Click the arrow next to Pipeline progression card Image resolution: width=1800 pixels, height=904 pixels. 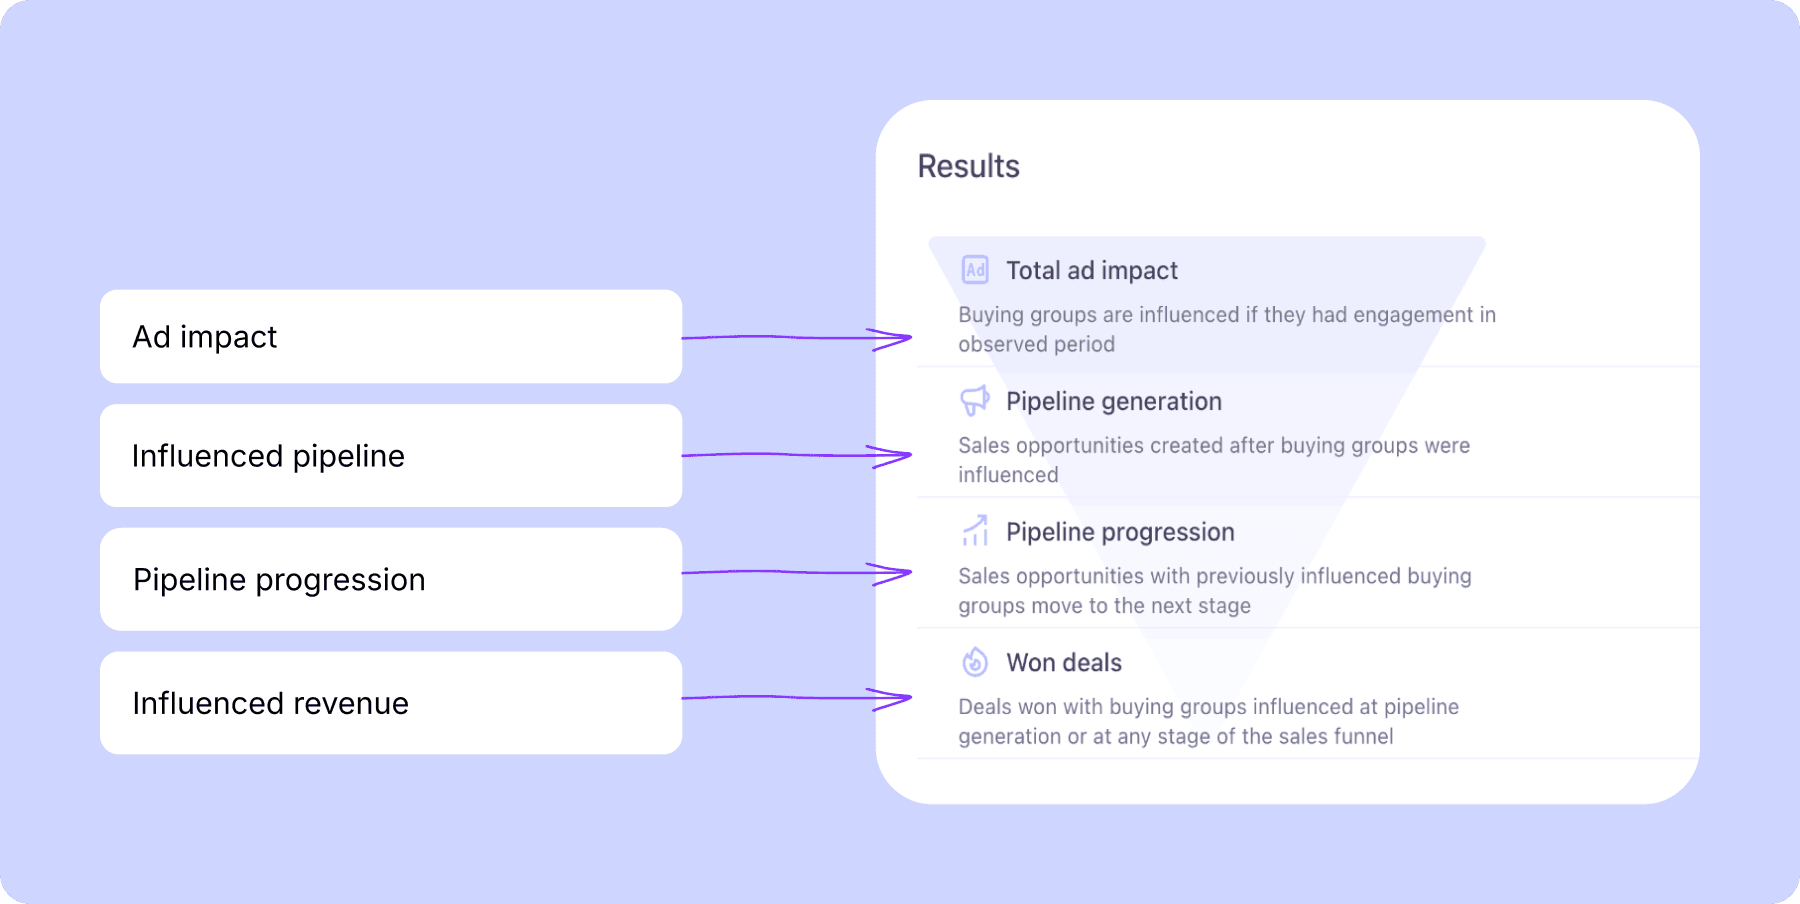coord(797,574)
